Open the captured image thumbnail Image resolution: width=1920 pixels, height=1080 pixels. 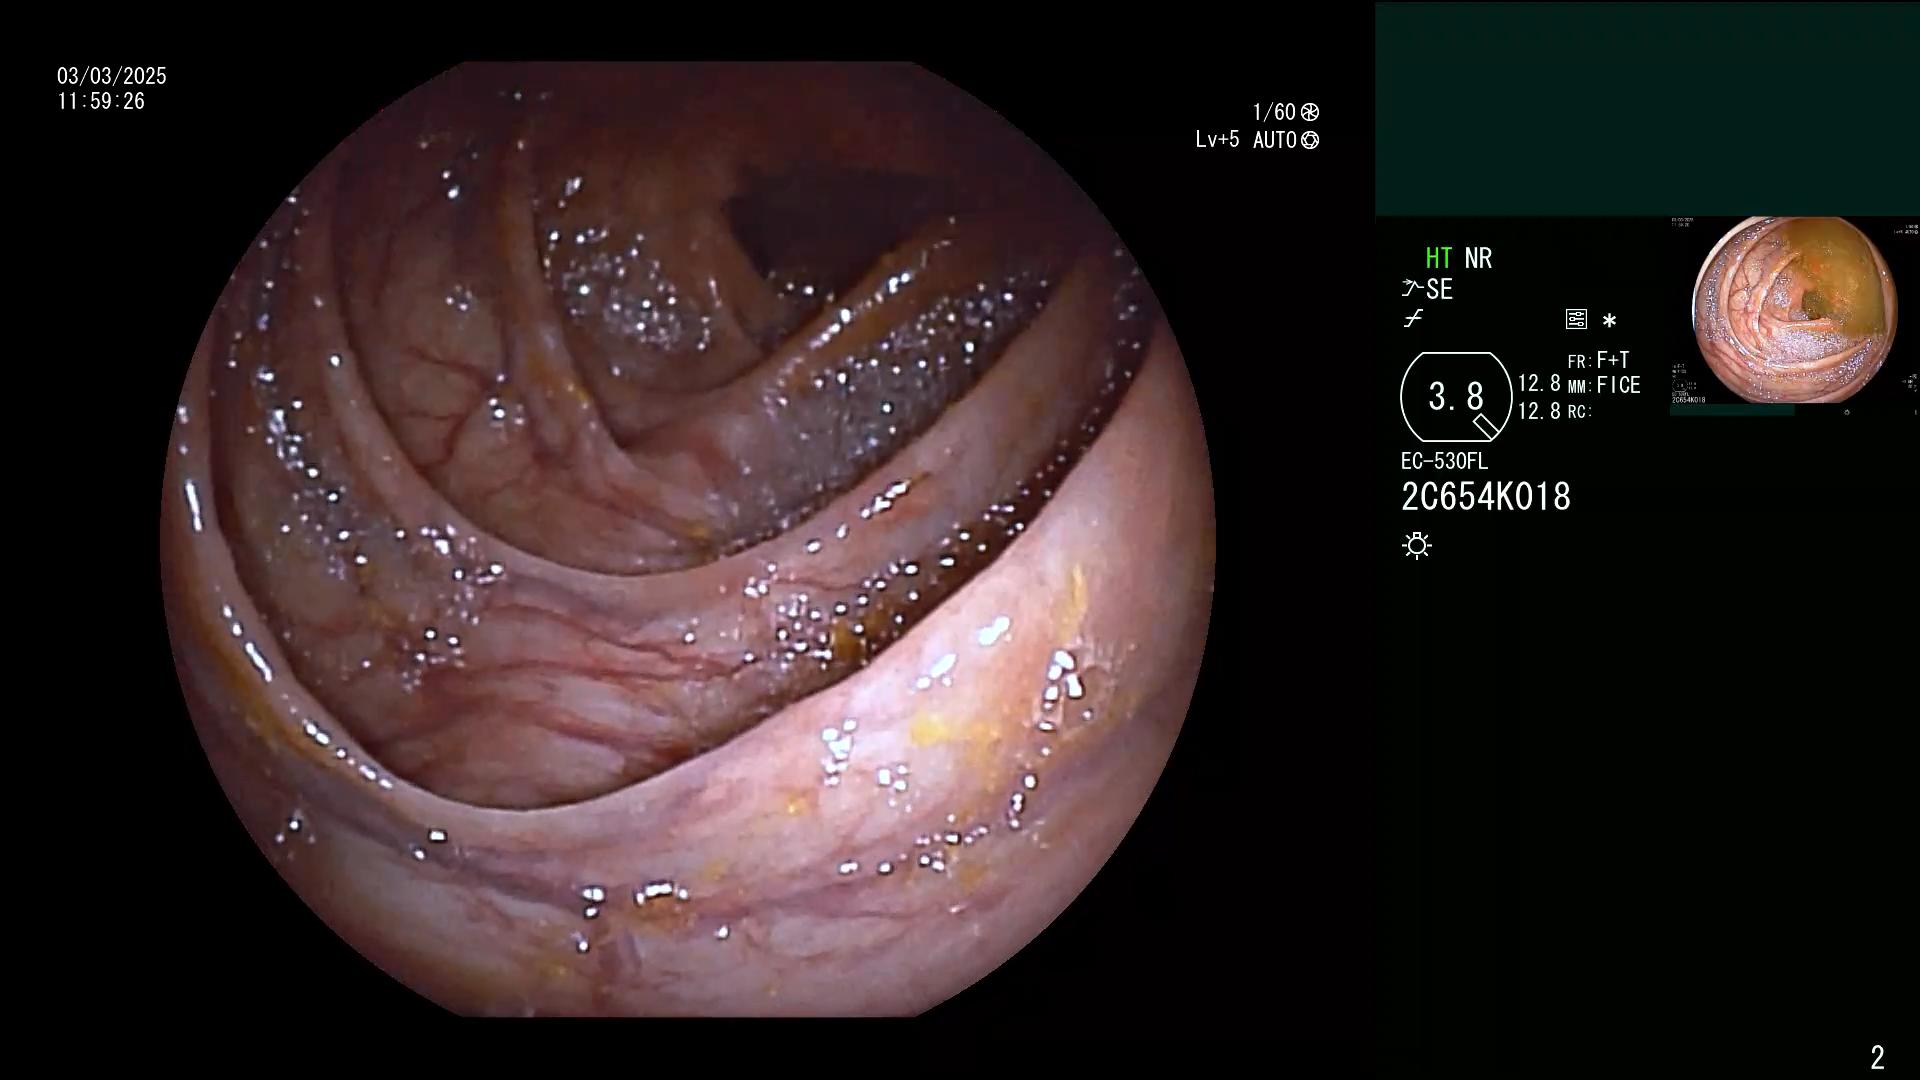pos(1794,311)
